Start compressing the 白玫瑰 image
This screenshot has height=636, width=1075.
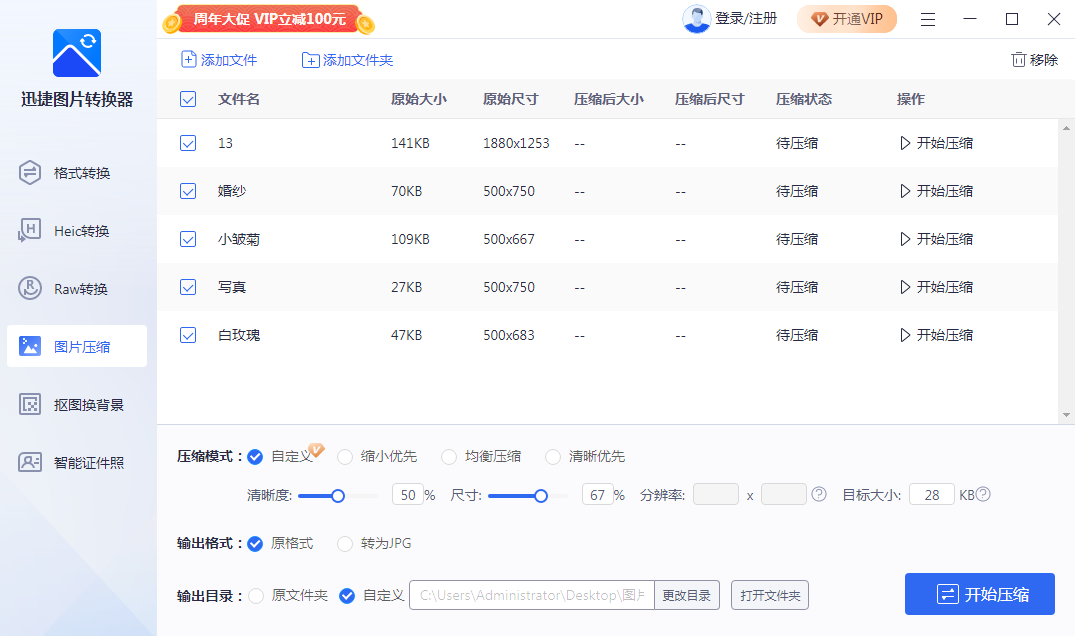coord(935,335)
